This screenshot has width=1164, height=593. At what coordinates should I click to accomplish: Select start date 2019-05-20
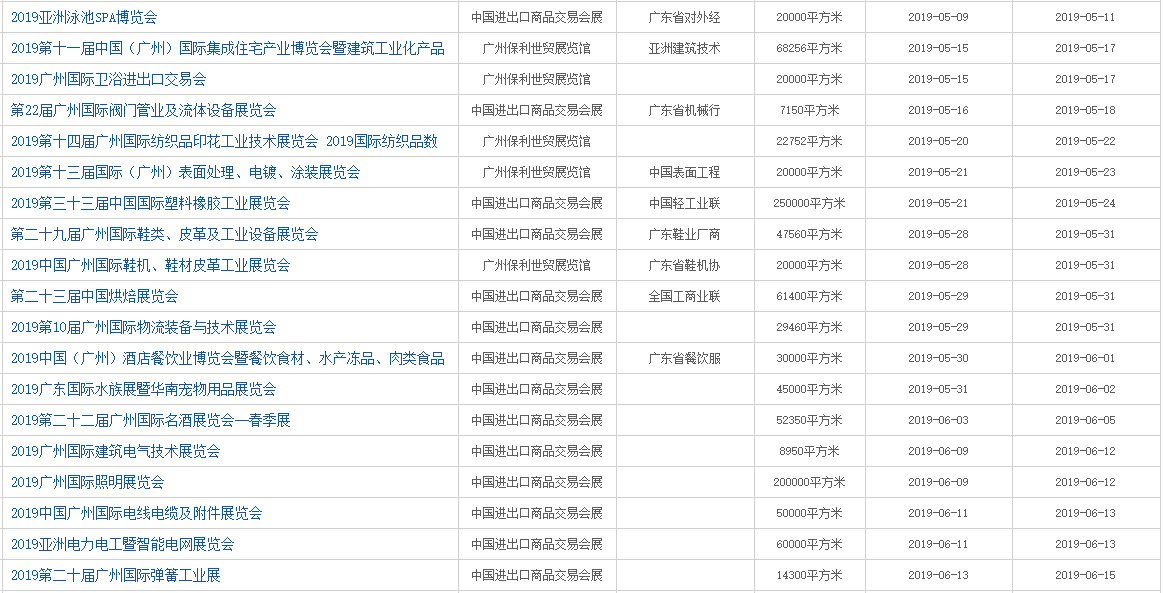point(938,141)
